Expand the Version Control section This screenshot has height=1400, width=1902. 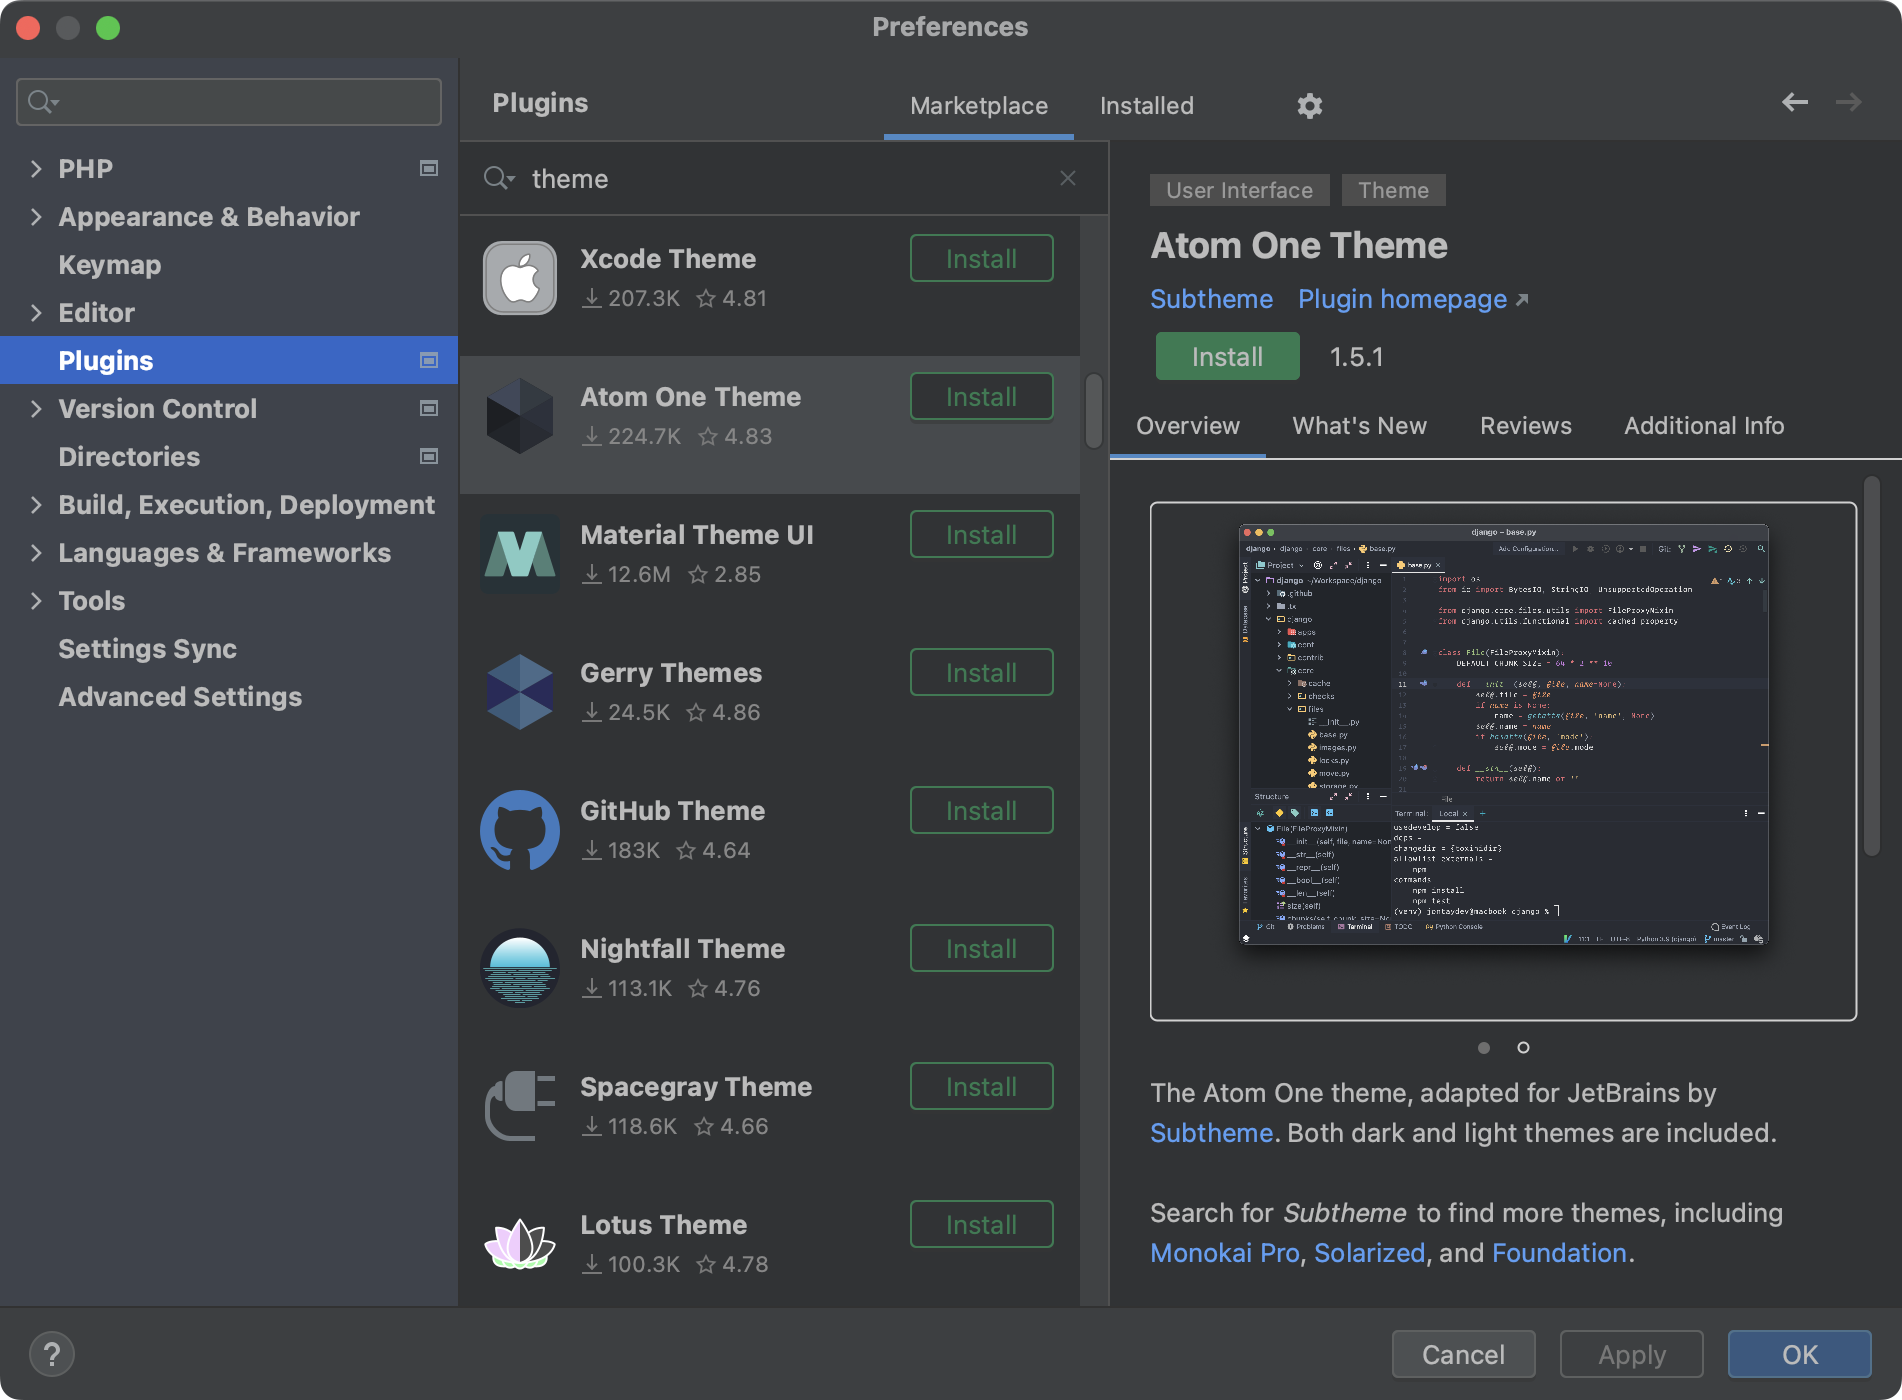(36, 408)
